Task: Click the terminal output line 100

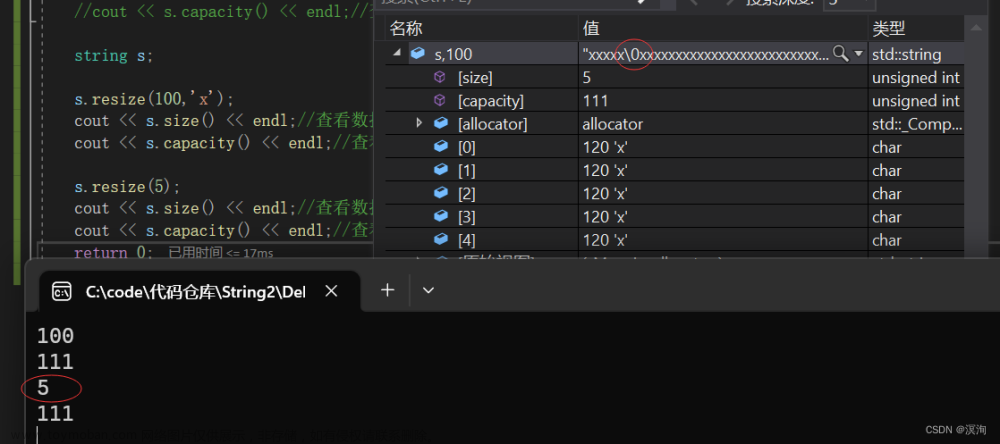Action: (55, 336)
